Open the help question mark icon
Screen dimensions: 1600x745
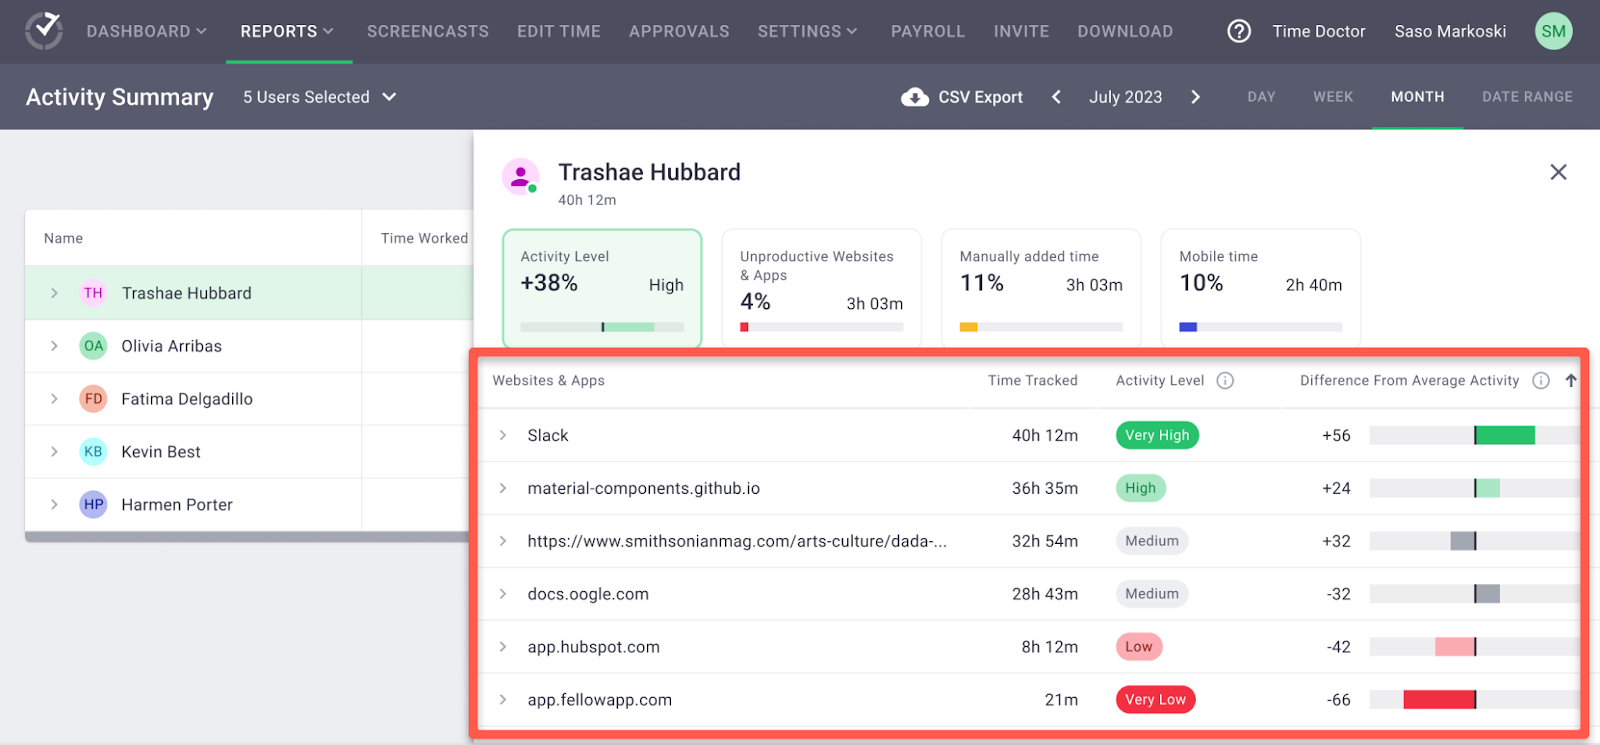tap(1239, 32)
